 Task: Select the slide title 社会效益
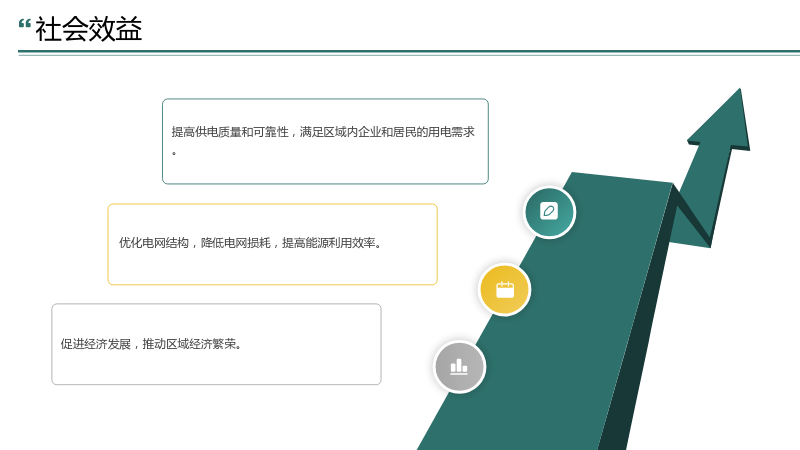[88, 29]
